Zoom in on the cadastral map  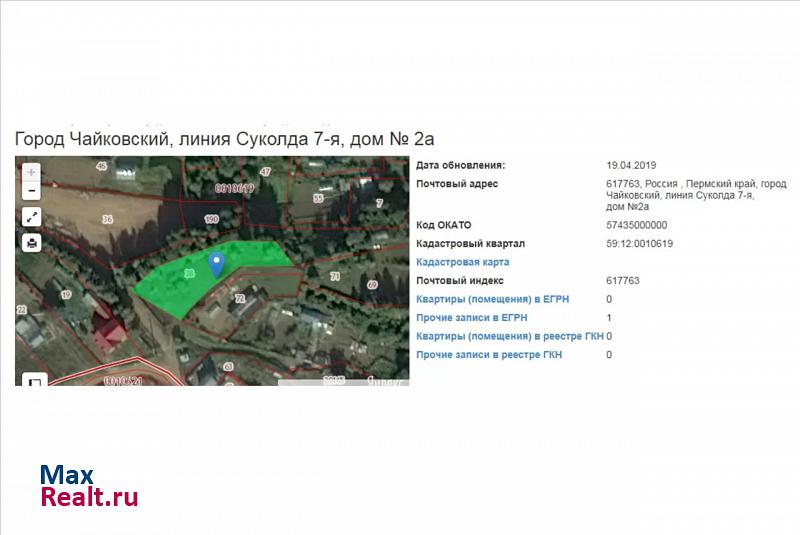[x=32, y=172]
